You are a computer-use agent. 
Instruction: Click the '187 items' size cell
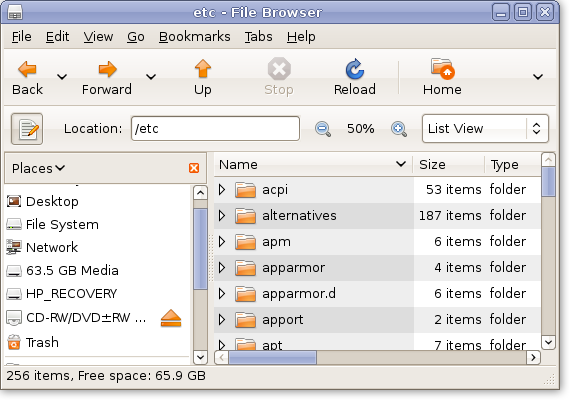tap(450, 216)
